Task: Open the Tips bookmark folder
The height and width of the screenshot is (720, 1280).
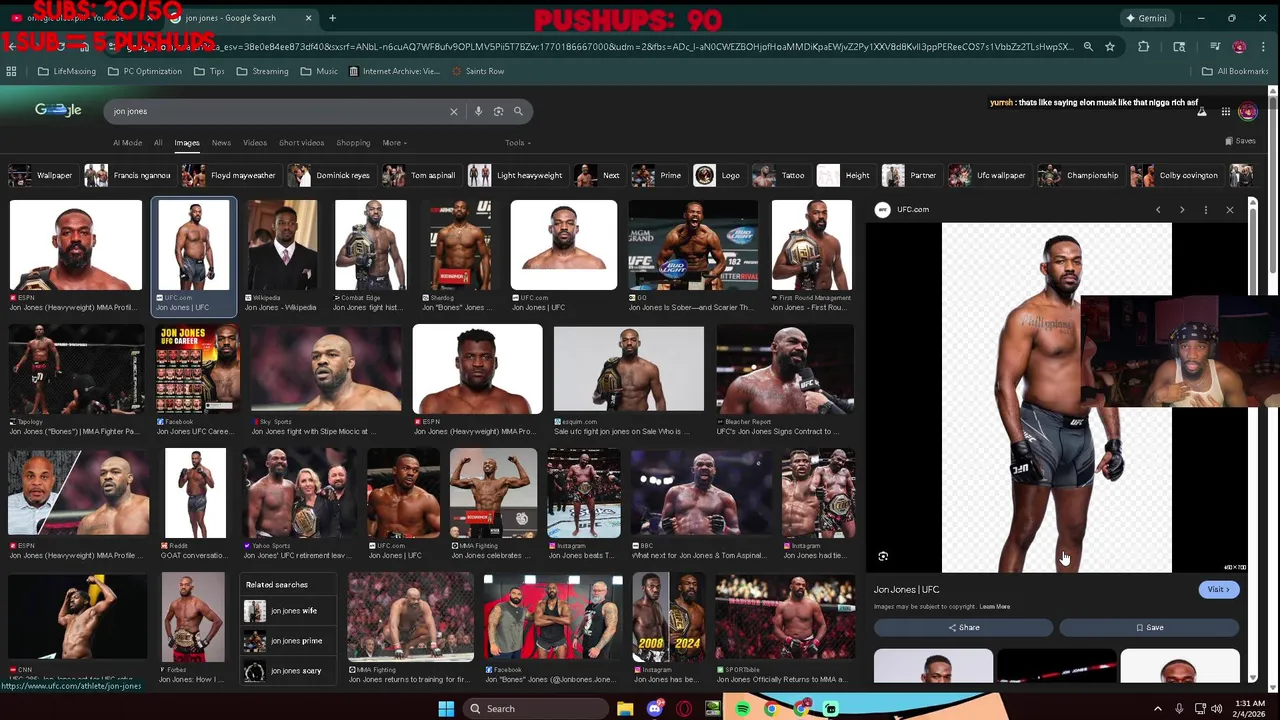Action: [x=209, y=71]
